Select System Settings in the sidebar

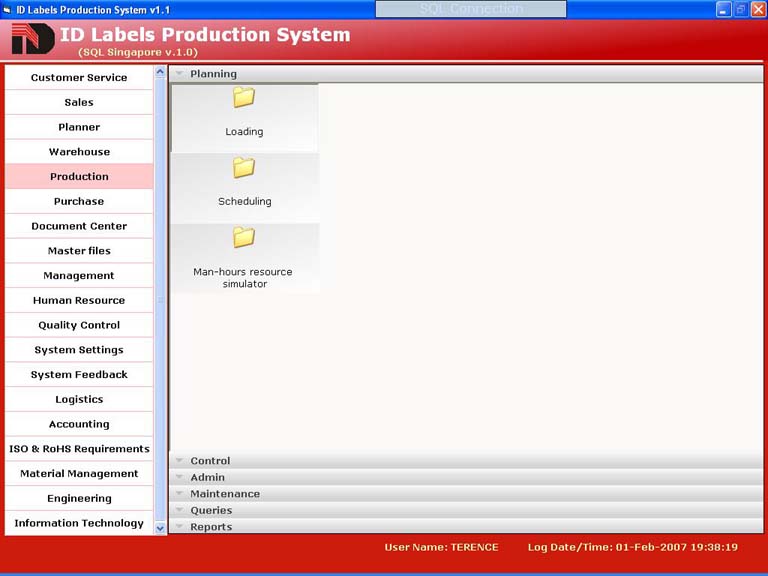coord(79,350)
